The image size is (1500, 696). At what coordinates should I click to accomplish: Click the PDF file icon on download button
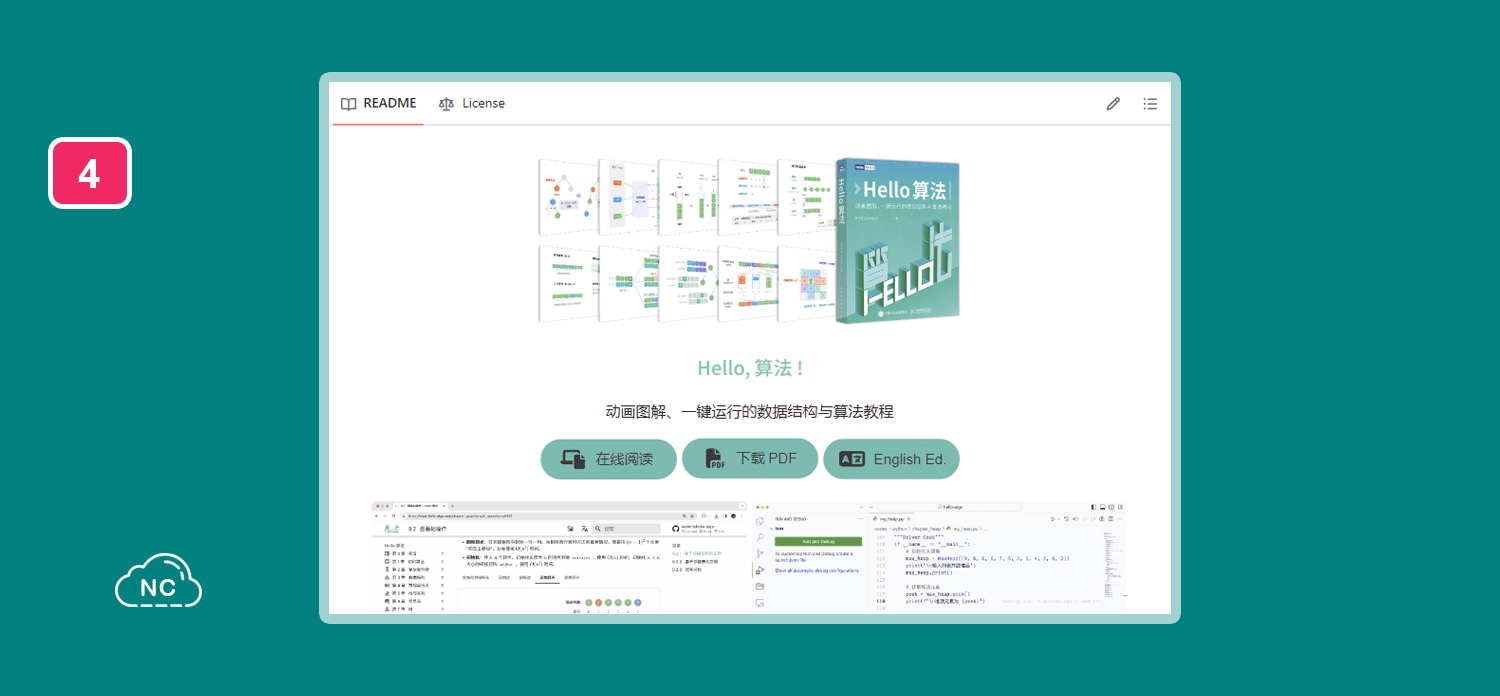coord(714,459)
